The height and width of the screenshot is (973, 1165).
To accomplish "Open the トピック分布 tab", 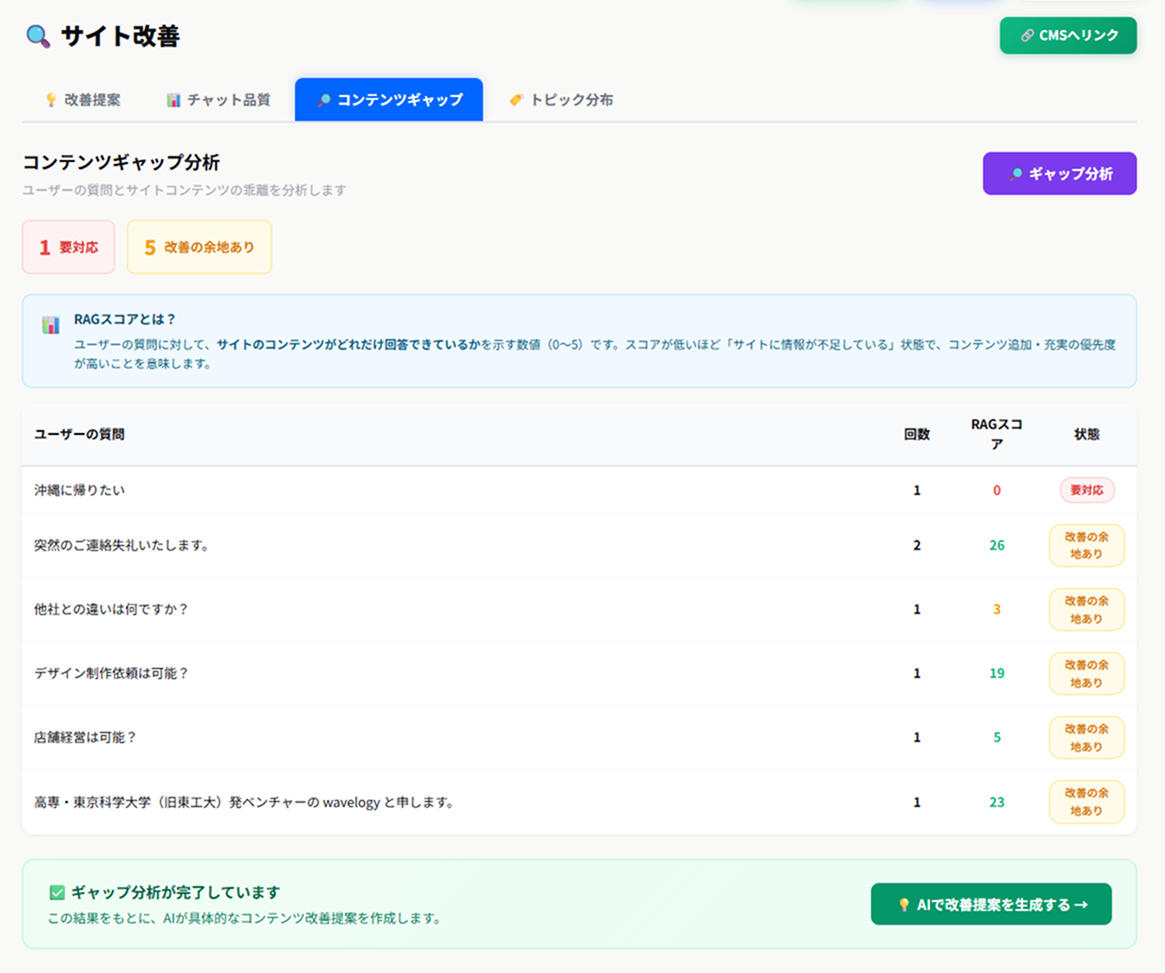I will [561, 100].
